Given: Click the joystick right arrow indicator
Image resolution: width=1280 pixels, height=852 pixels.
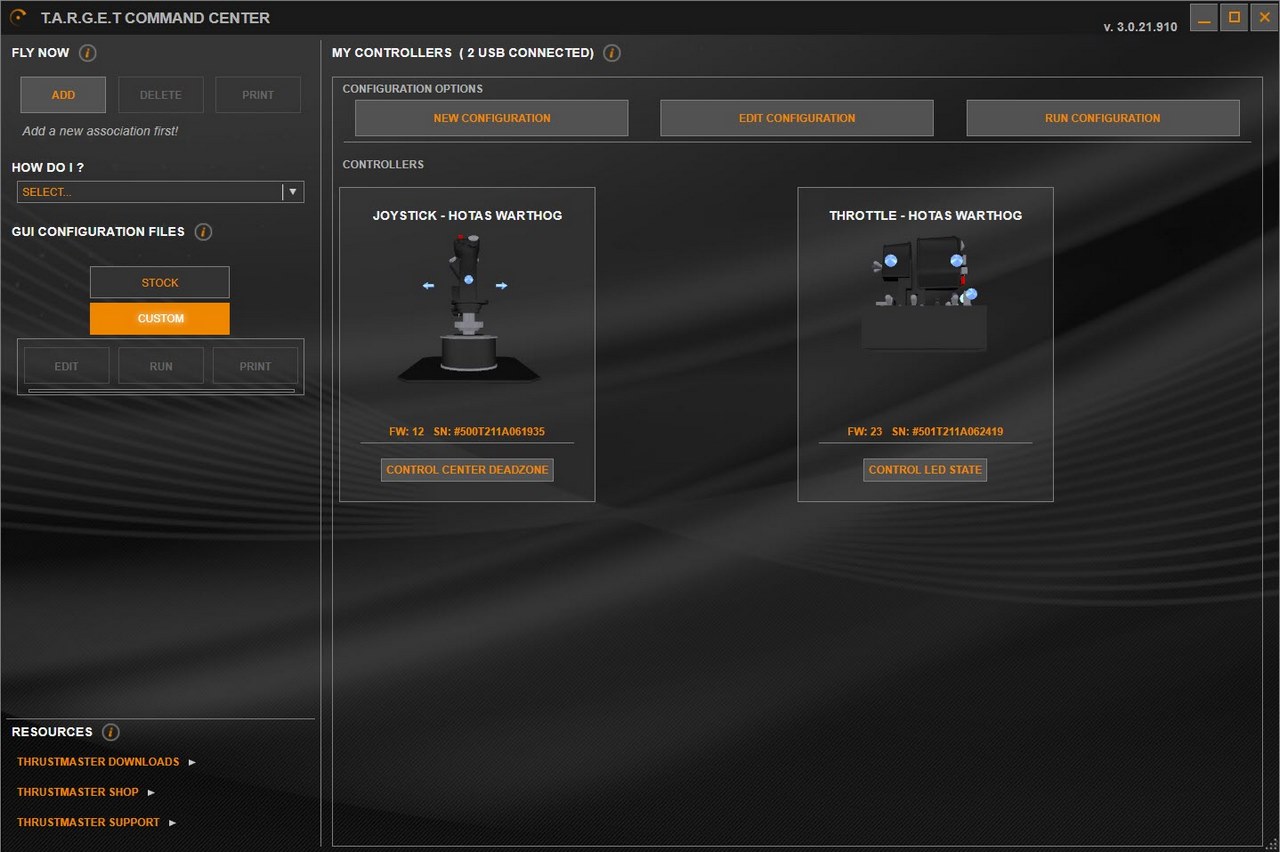Looking at the screenshot, I should [x=501, y=286].
